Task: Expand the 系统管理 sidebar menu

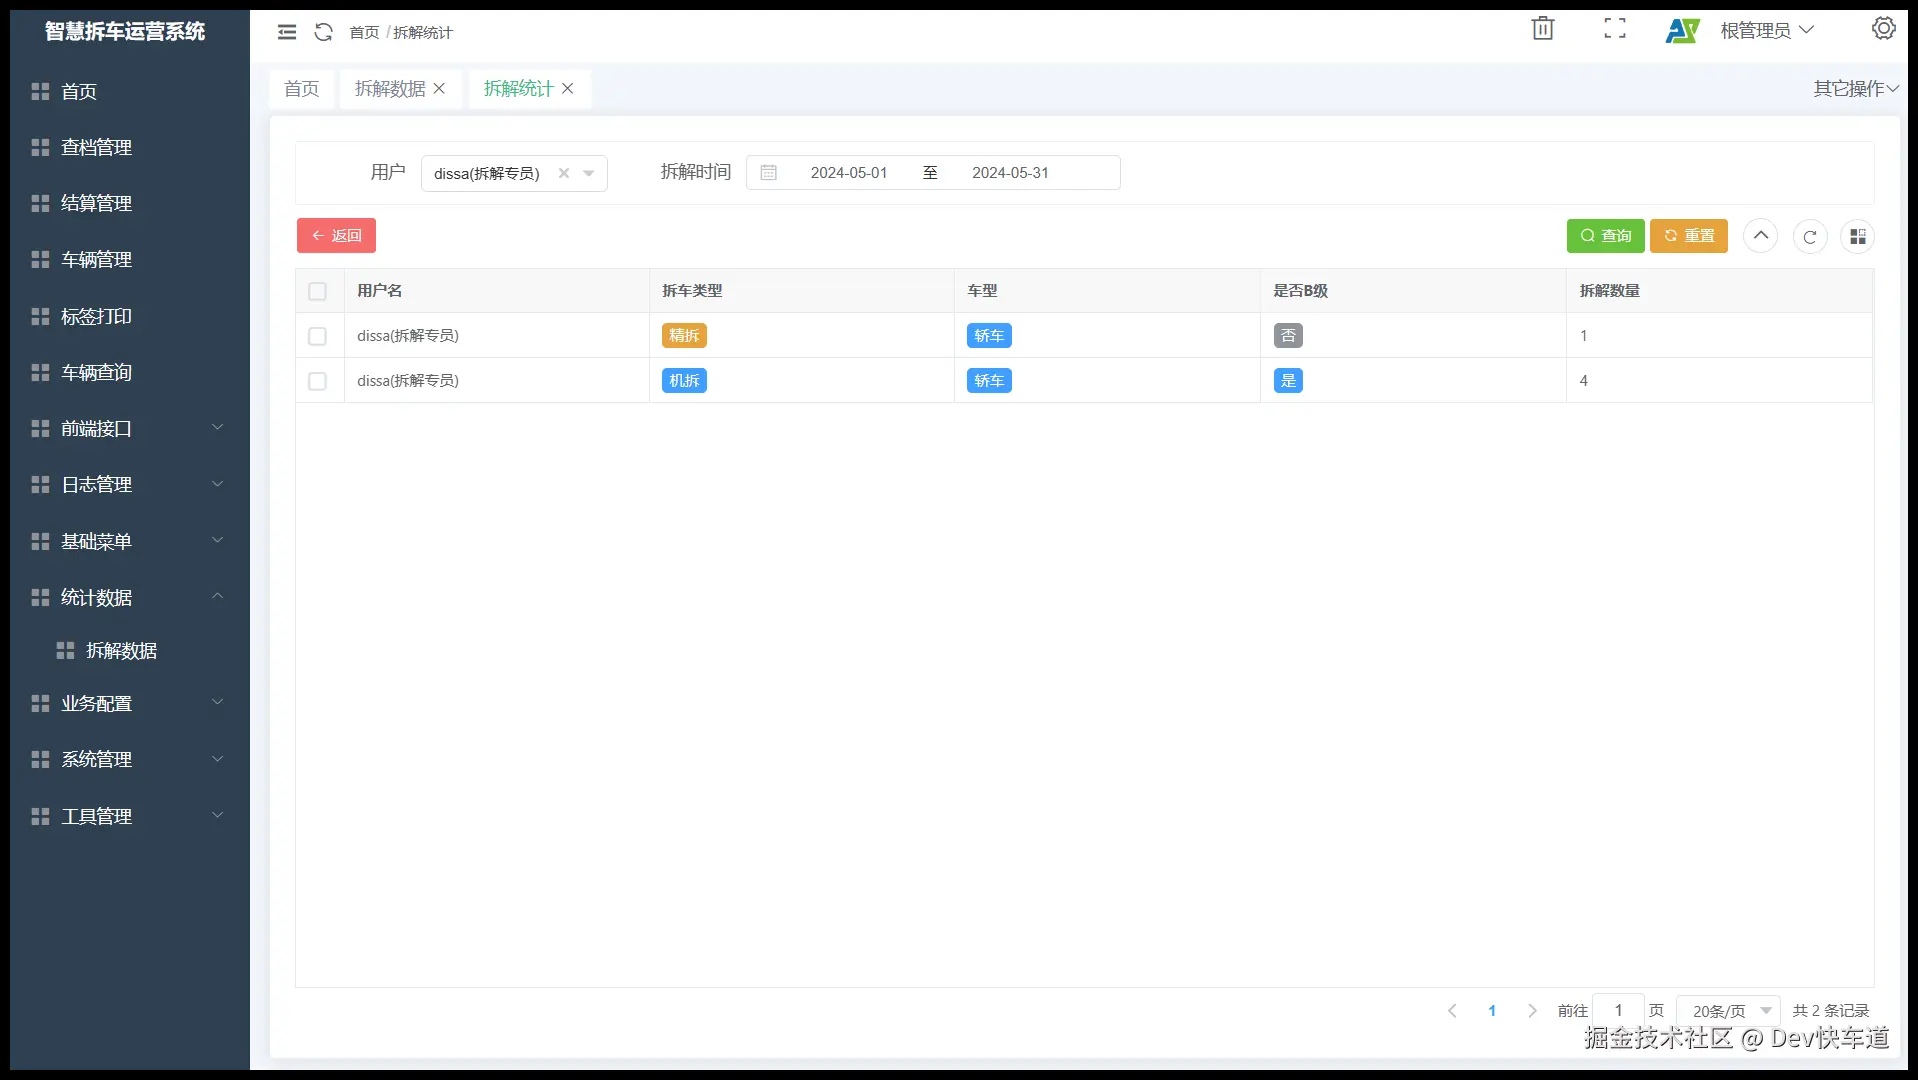Action: (x=130, y=759)
